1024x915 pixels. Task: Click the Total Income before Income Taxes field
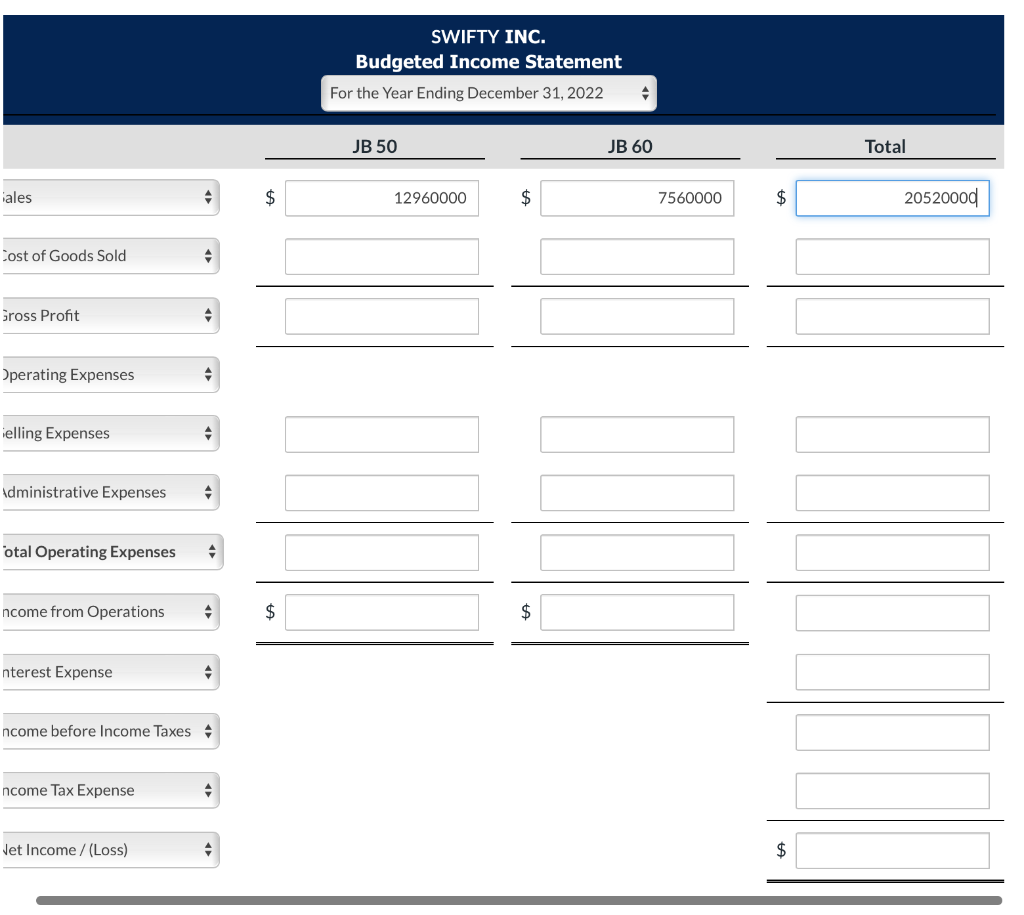pyautogui.click(x=893, y=732)
